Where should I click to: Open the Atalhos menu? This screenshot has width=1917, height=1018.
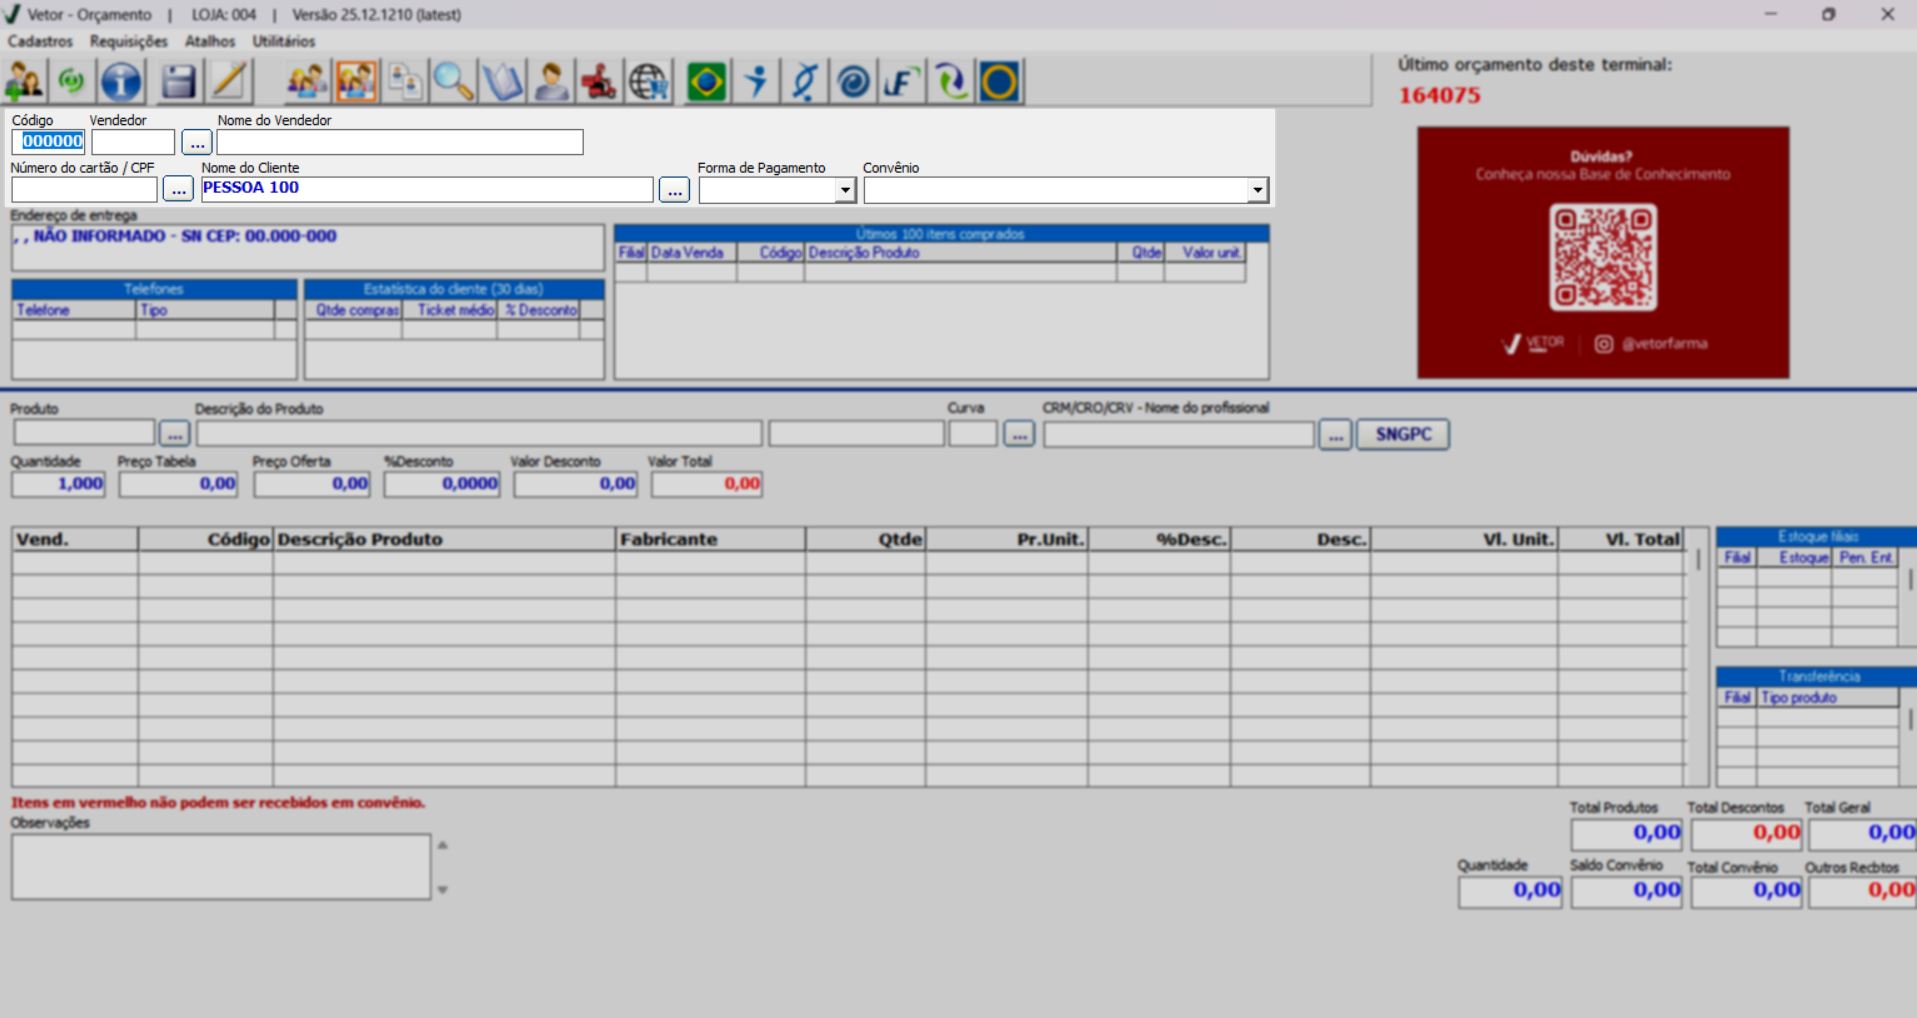point(210,41)
